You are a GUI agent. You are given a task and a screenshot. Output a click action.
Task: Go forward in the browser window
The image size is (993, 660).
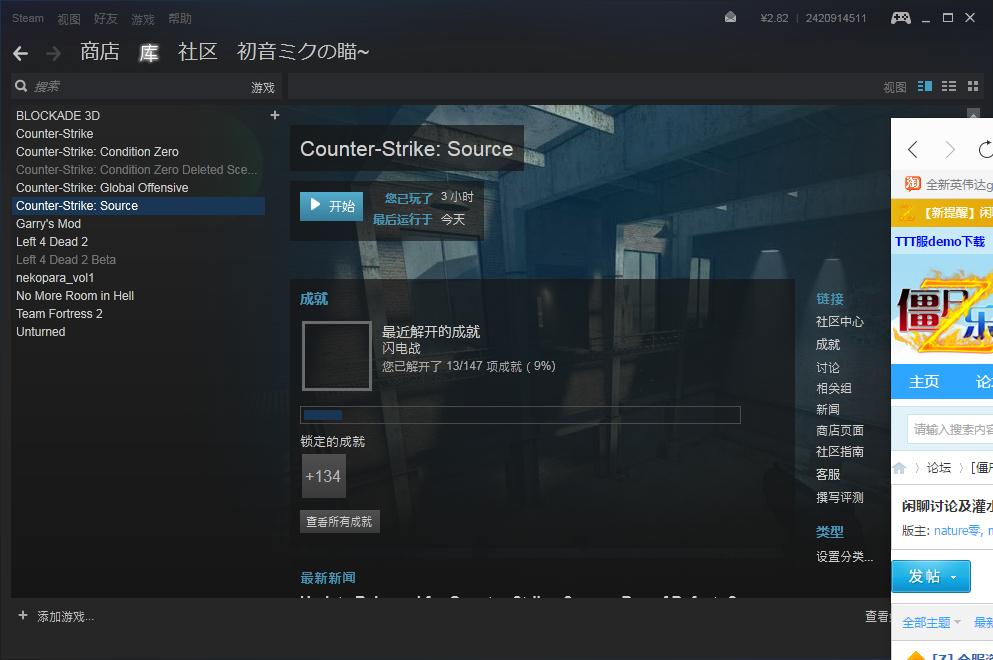(x=949, y=149)
